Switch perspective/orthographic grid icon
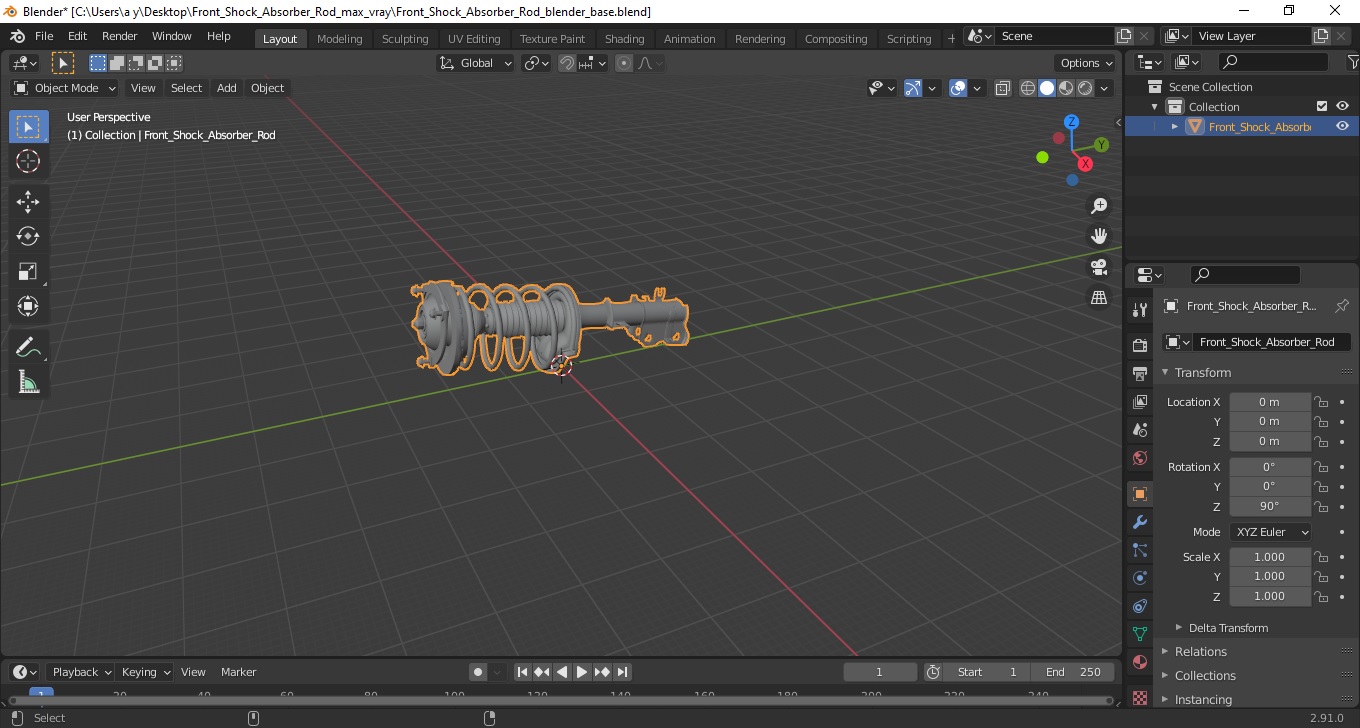The width and height of the screenshot is (1360, 728). pos(1099,297)
